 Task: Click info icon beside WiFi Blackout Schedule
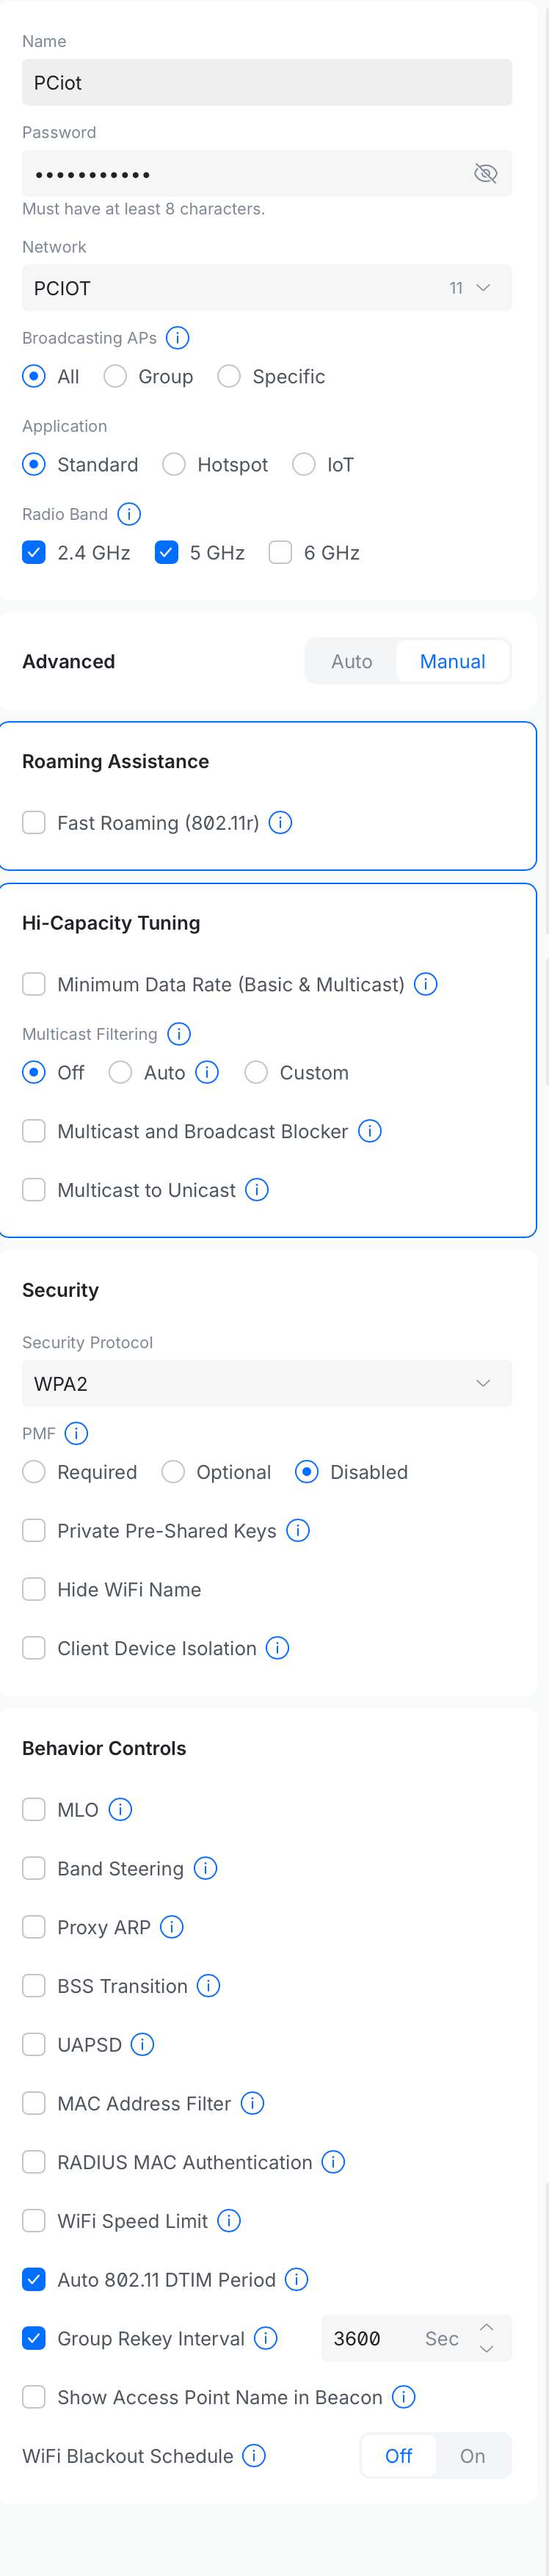click(x=255, y=2456)
